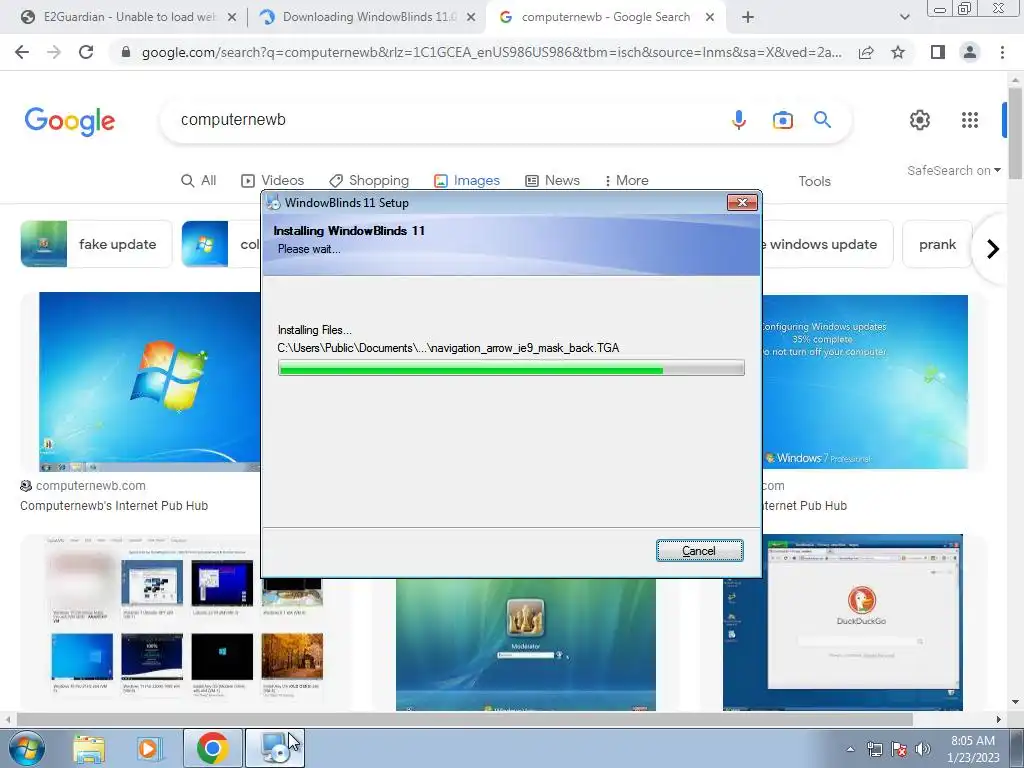Viewport: 1024px width, 768px height.
Task: Open Windows Explorer from the taskbar
Action: coord(89,748)
